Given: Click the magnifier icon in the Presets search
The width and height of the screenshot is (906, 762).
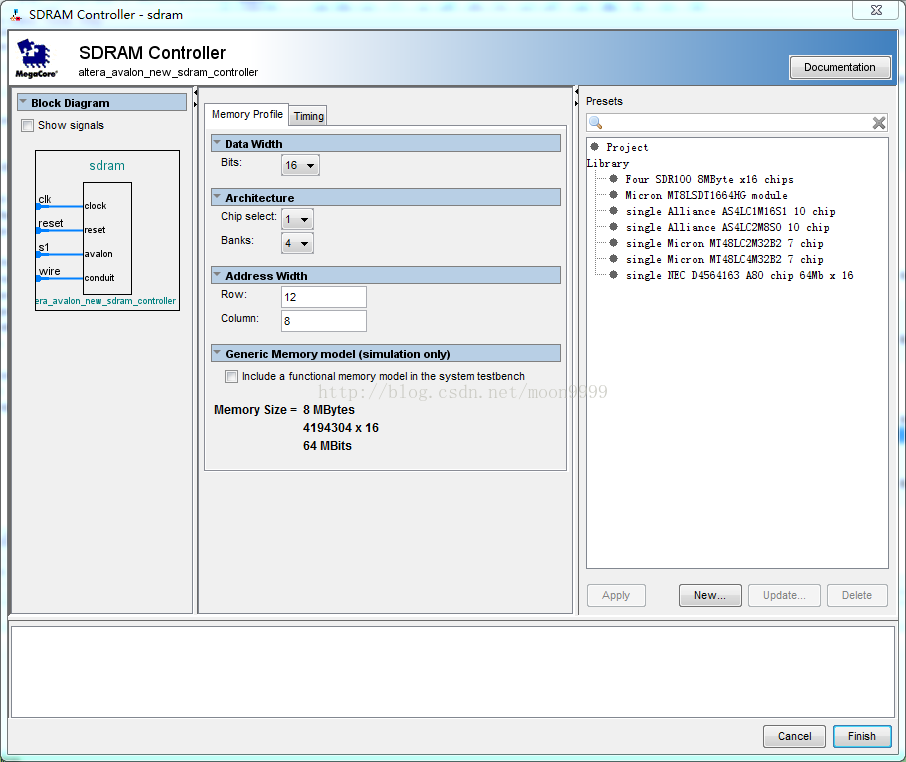Looking at the screenshot, I should point(596,122).
